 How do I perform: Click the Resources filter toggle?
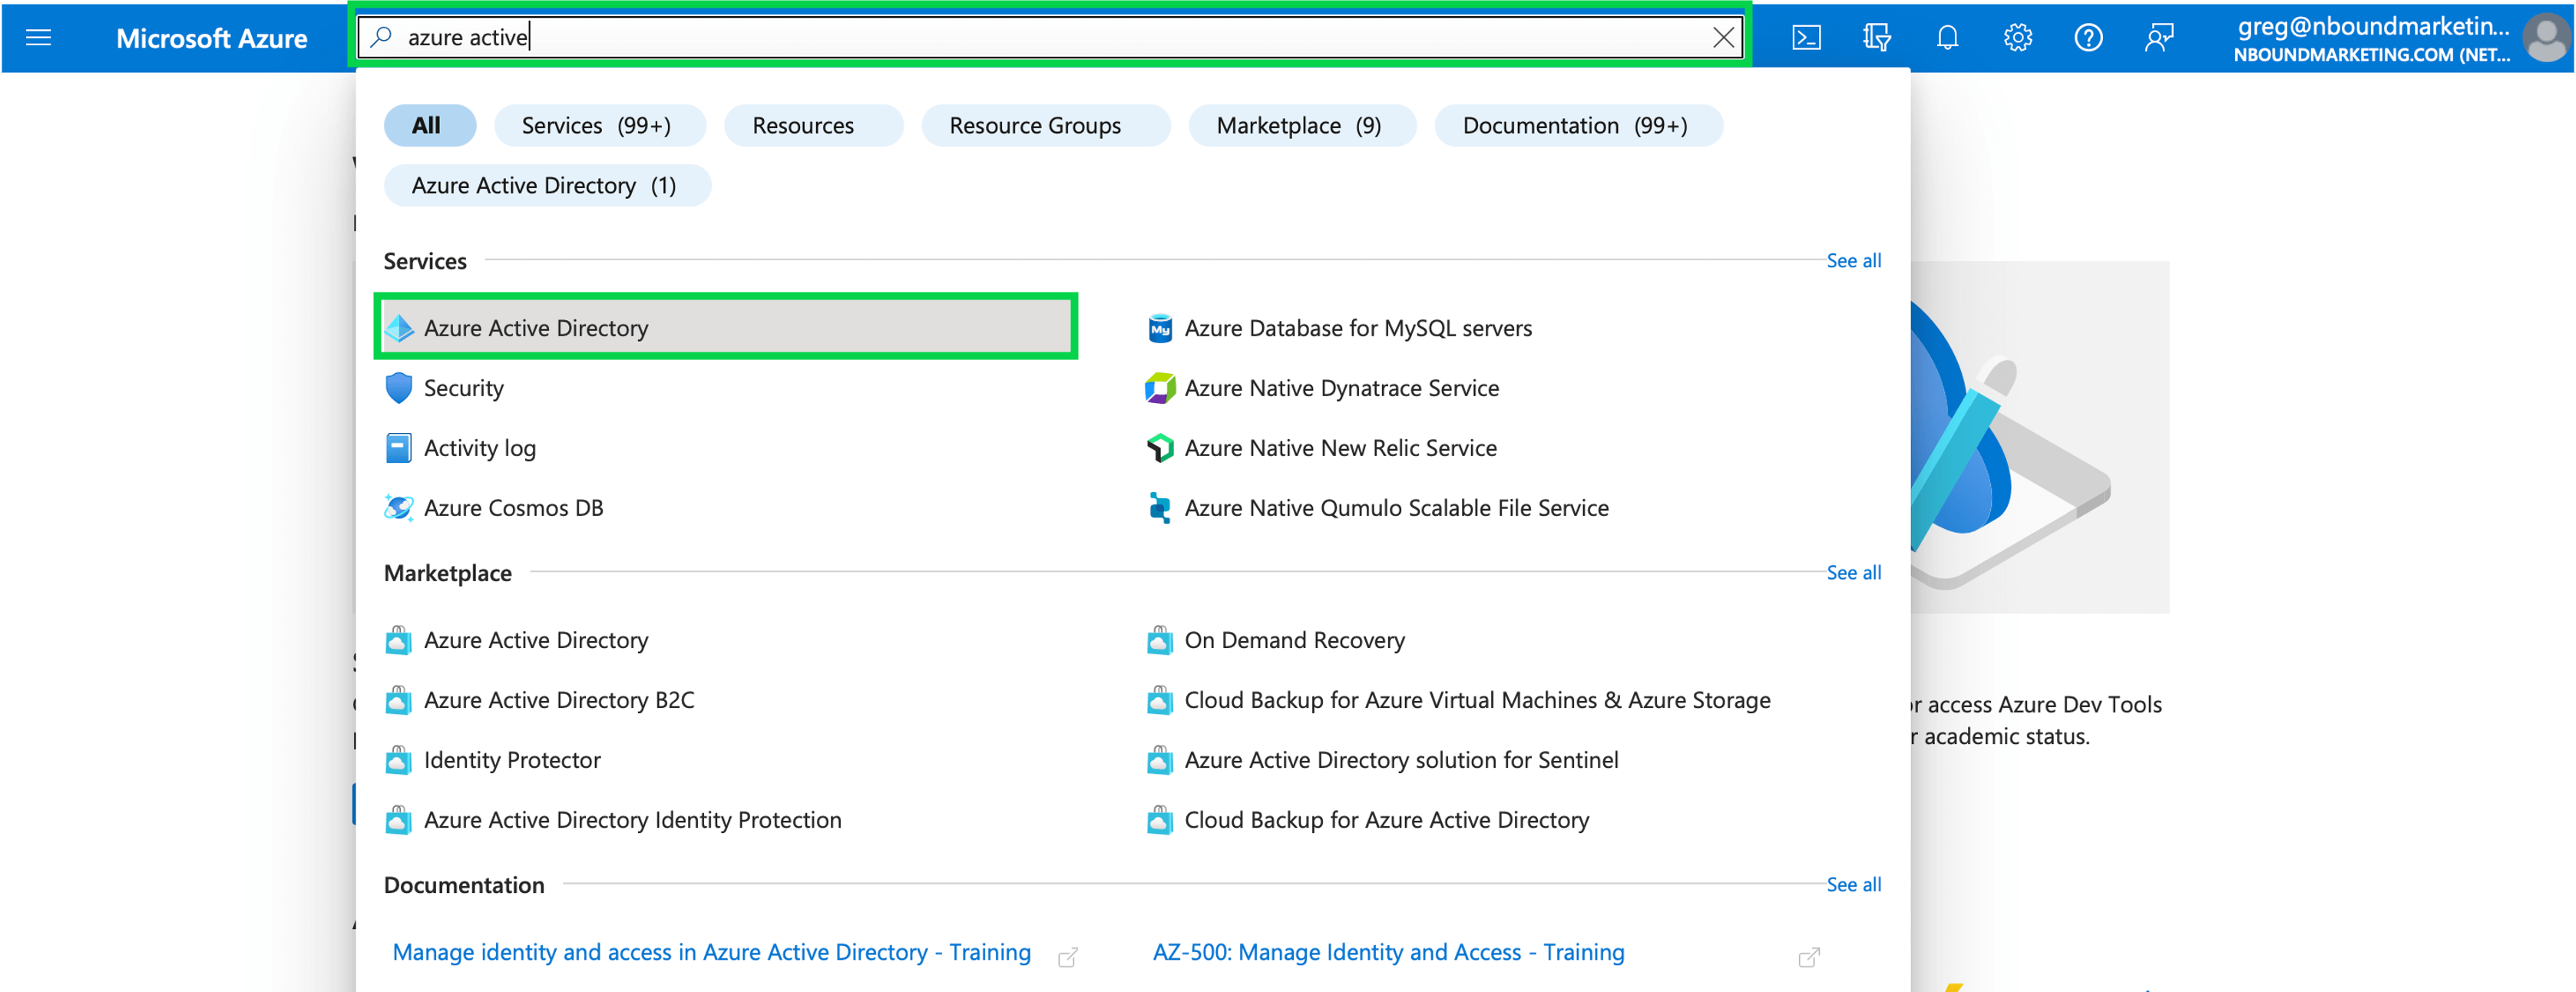pyautogui.click(x=803, y=125)
